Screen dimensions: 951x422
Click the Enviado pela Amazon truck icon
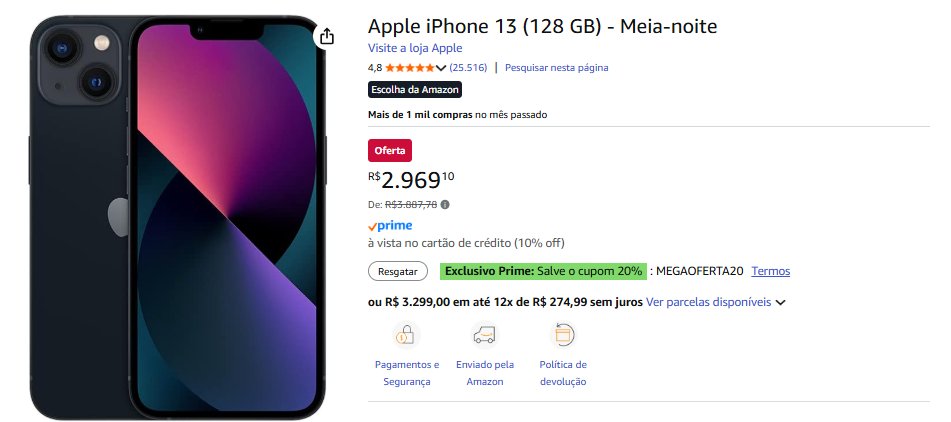pyautogui.click(x=485, y=334)
